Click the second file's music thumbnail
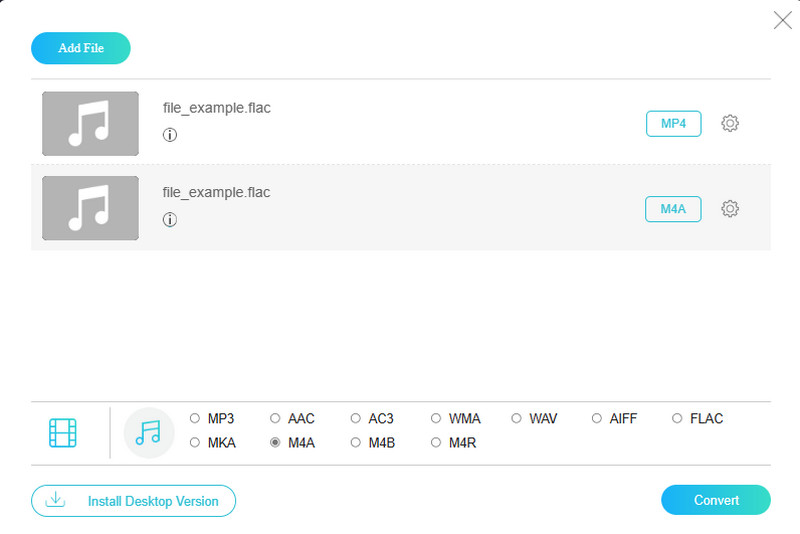800x534 pixels. pos(90,208)
